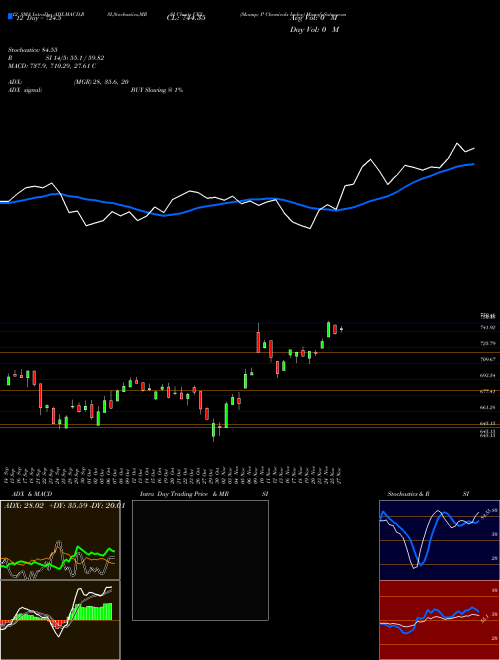Select the '12 Day' moving average label
500x660 pixels.
pyautogui.click(x=38, y=18)
